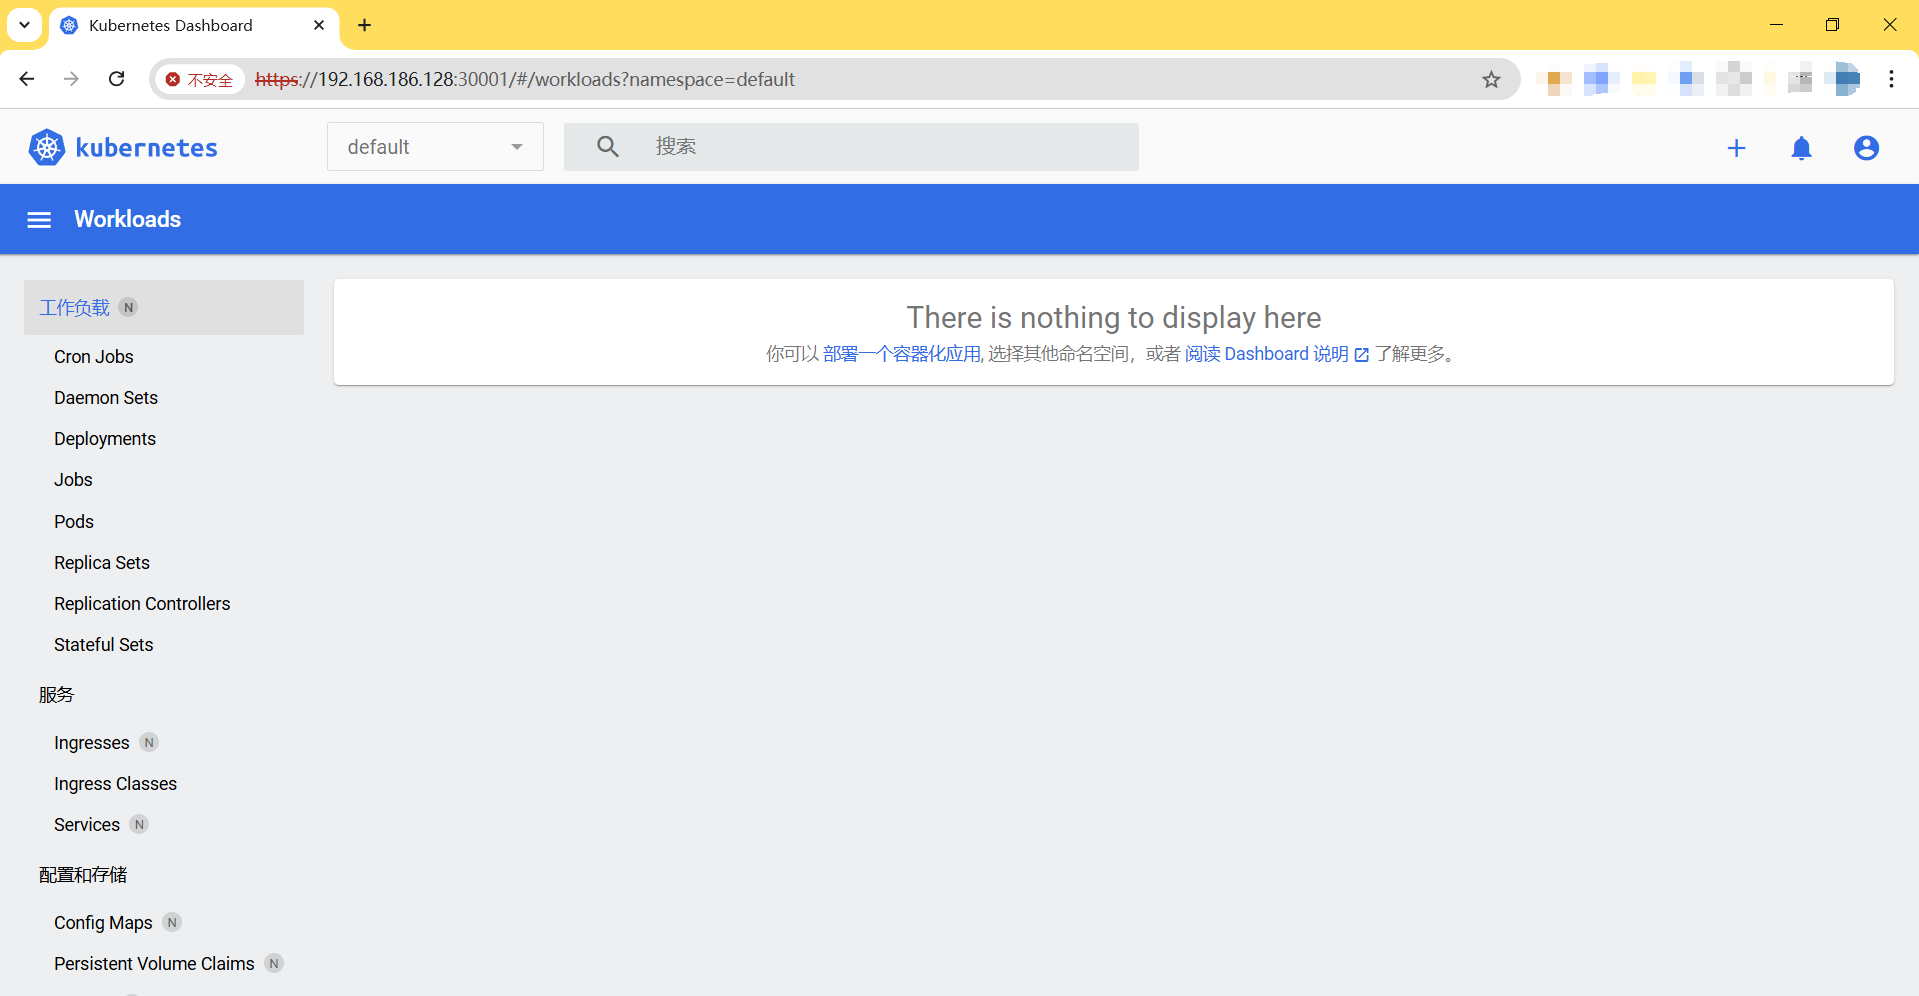Focus the 搜索 search field

pyautogui.click(x=851, y=147)
